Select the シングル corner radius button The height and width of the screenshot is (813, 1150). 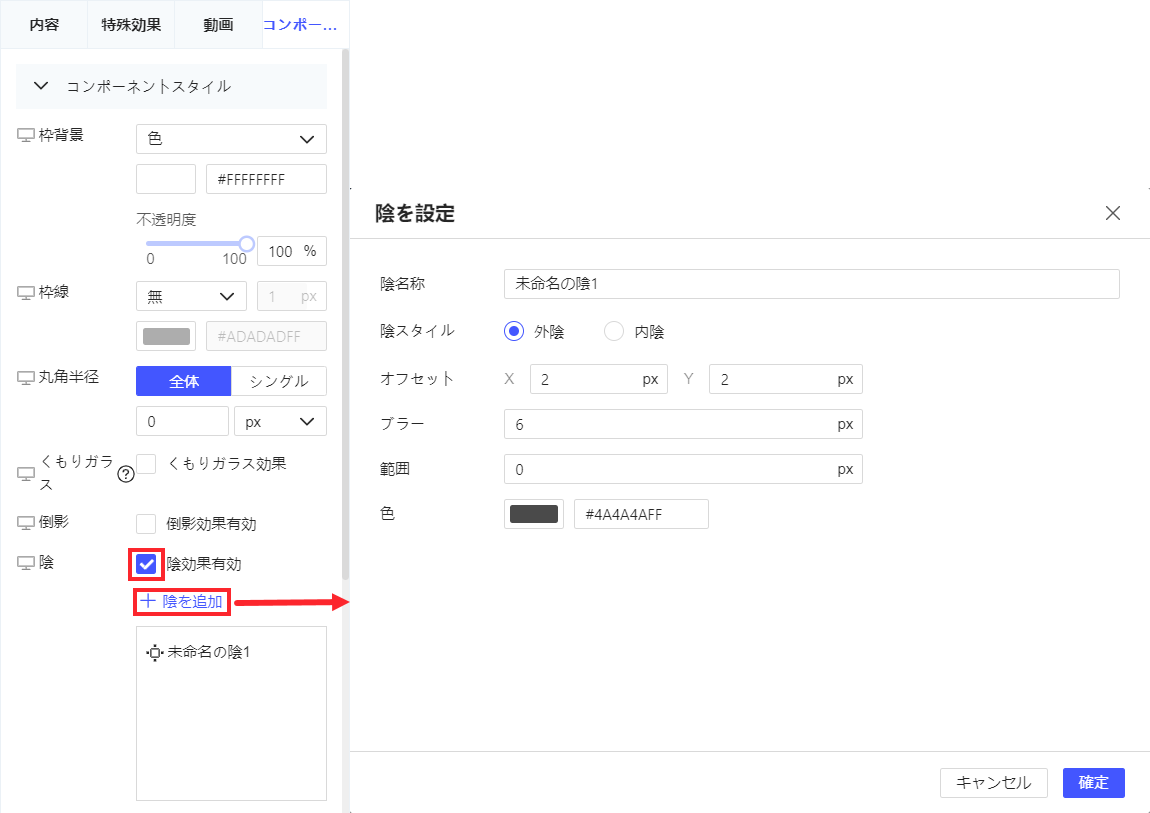[x=279, y=381]
